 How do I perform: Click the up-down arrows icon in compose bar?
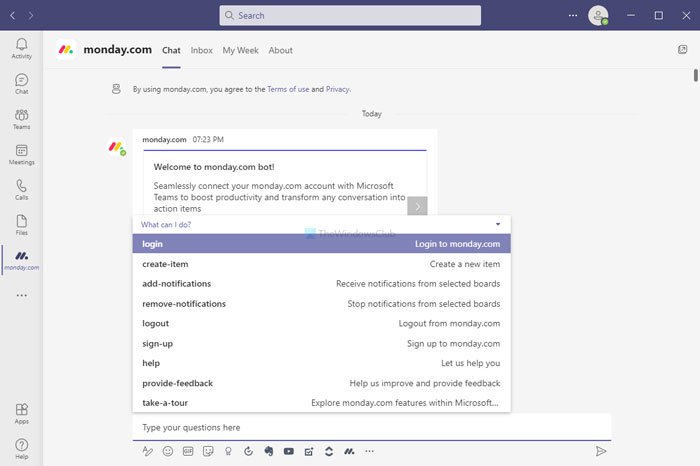click(x=329, y=451)
